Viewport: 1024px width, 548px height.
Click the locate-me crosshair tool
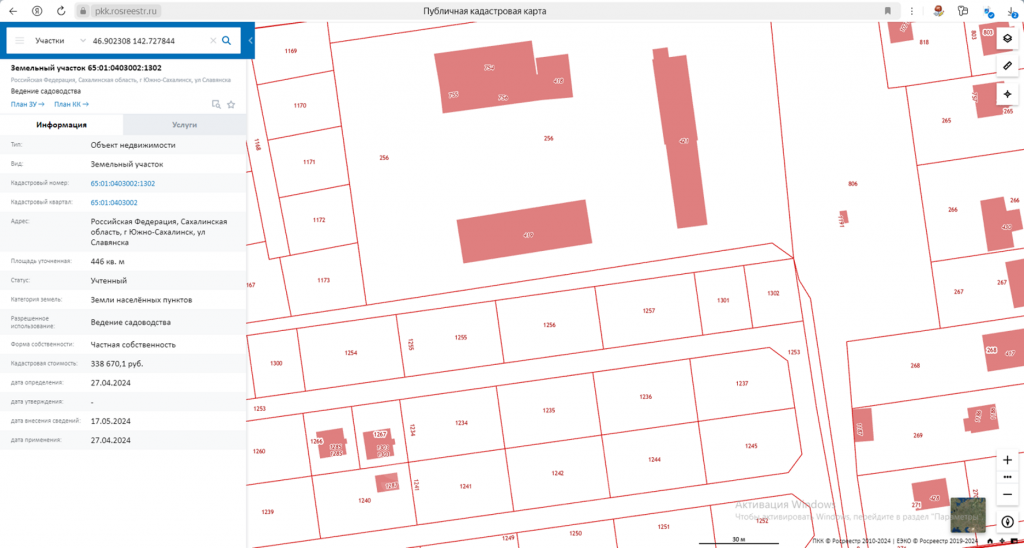click(1007, 94)
